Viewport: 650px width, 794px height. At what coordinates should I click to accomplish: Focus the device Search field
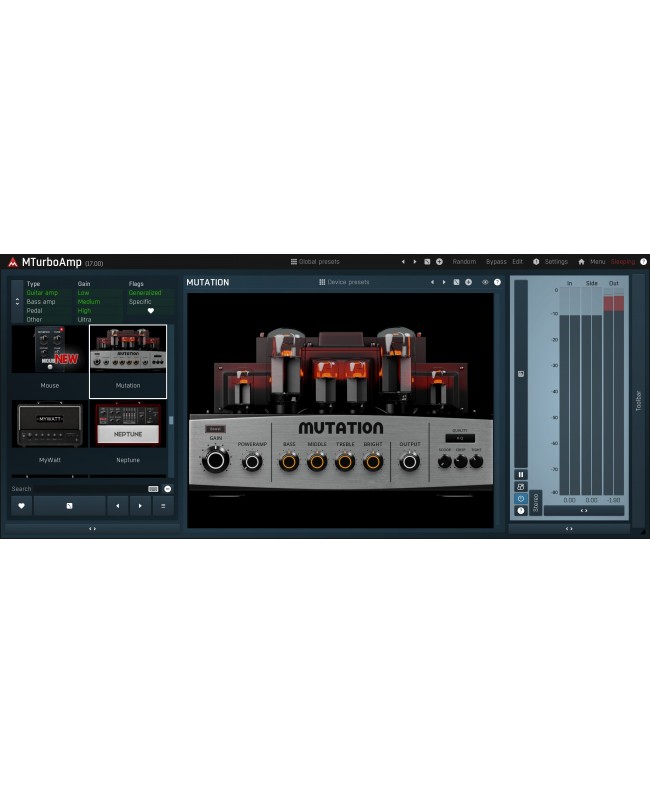coord(78,489)
